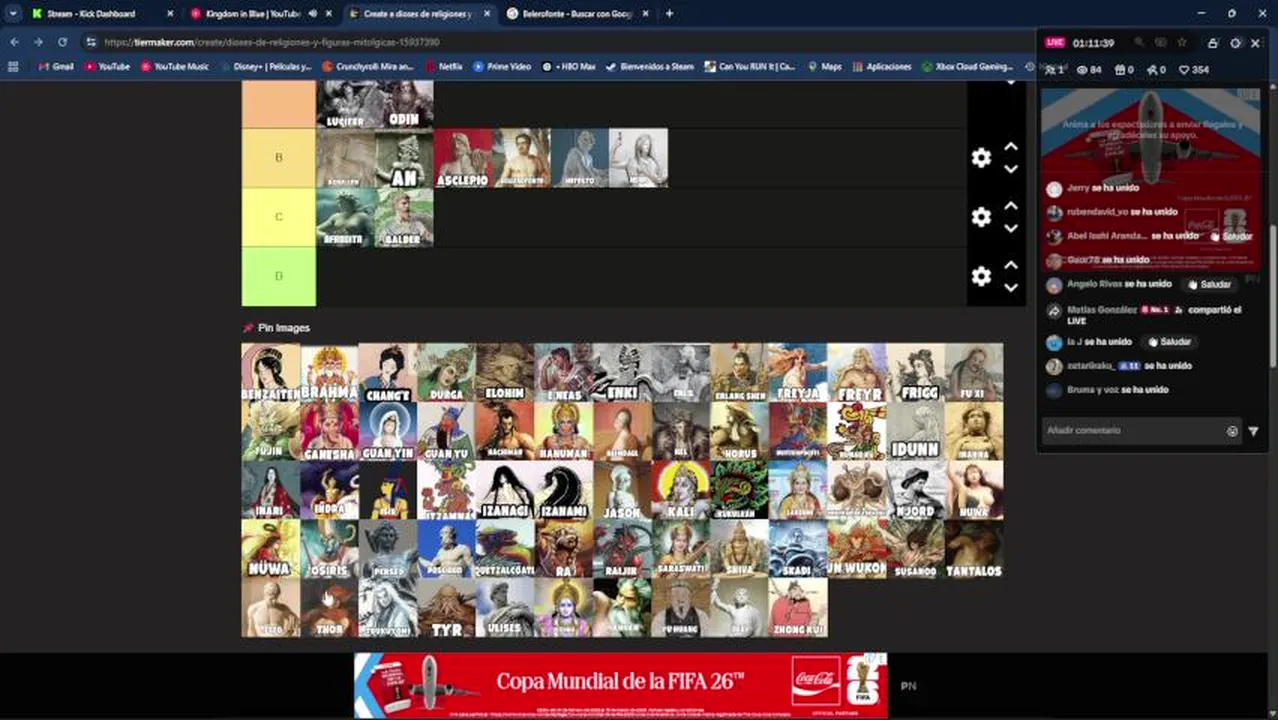
Task: Pick the Izanagi image from the pool
Action: pyautogui.click(x=505, y=490)
